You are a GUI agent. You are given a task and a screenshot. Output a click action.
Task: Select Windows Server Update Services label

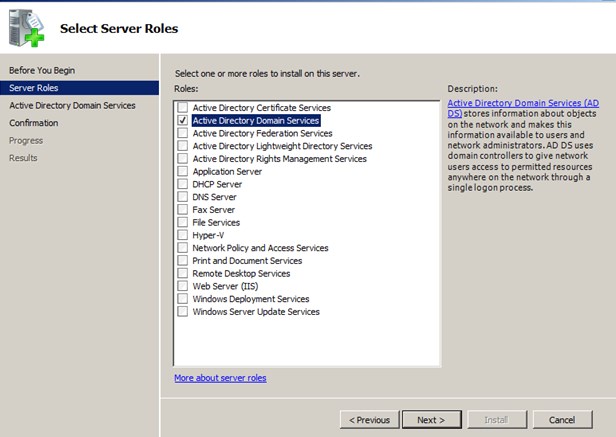click(x=256, y=312)
